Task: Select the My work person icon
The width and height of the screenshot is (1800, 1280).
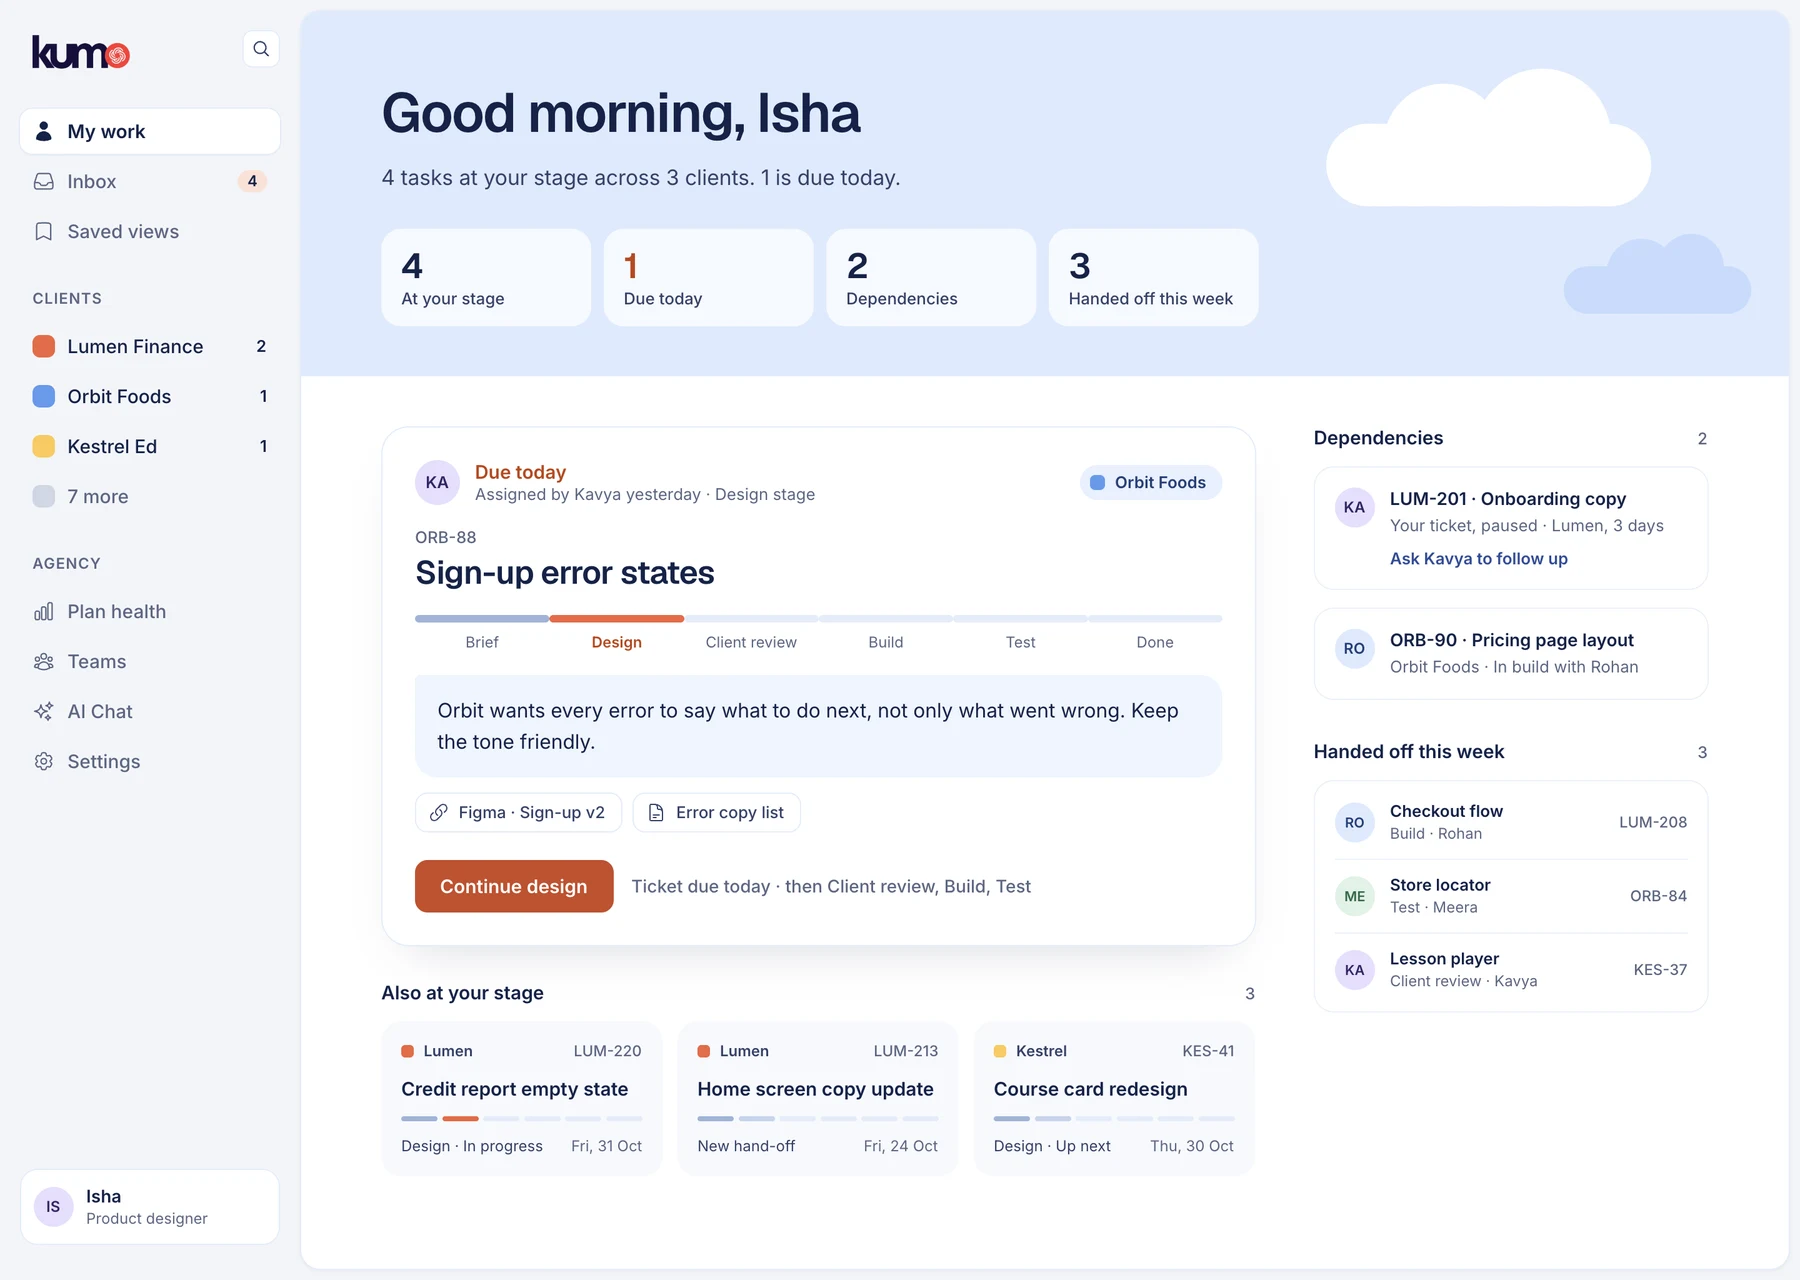Action: coord(44,131)
